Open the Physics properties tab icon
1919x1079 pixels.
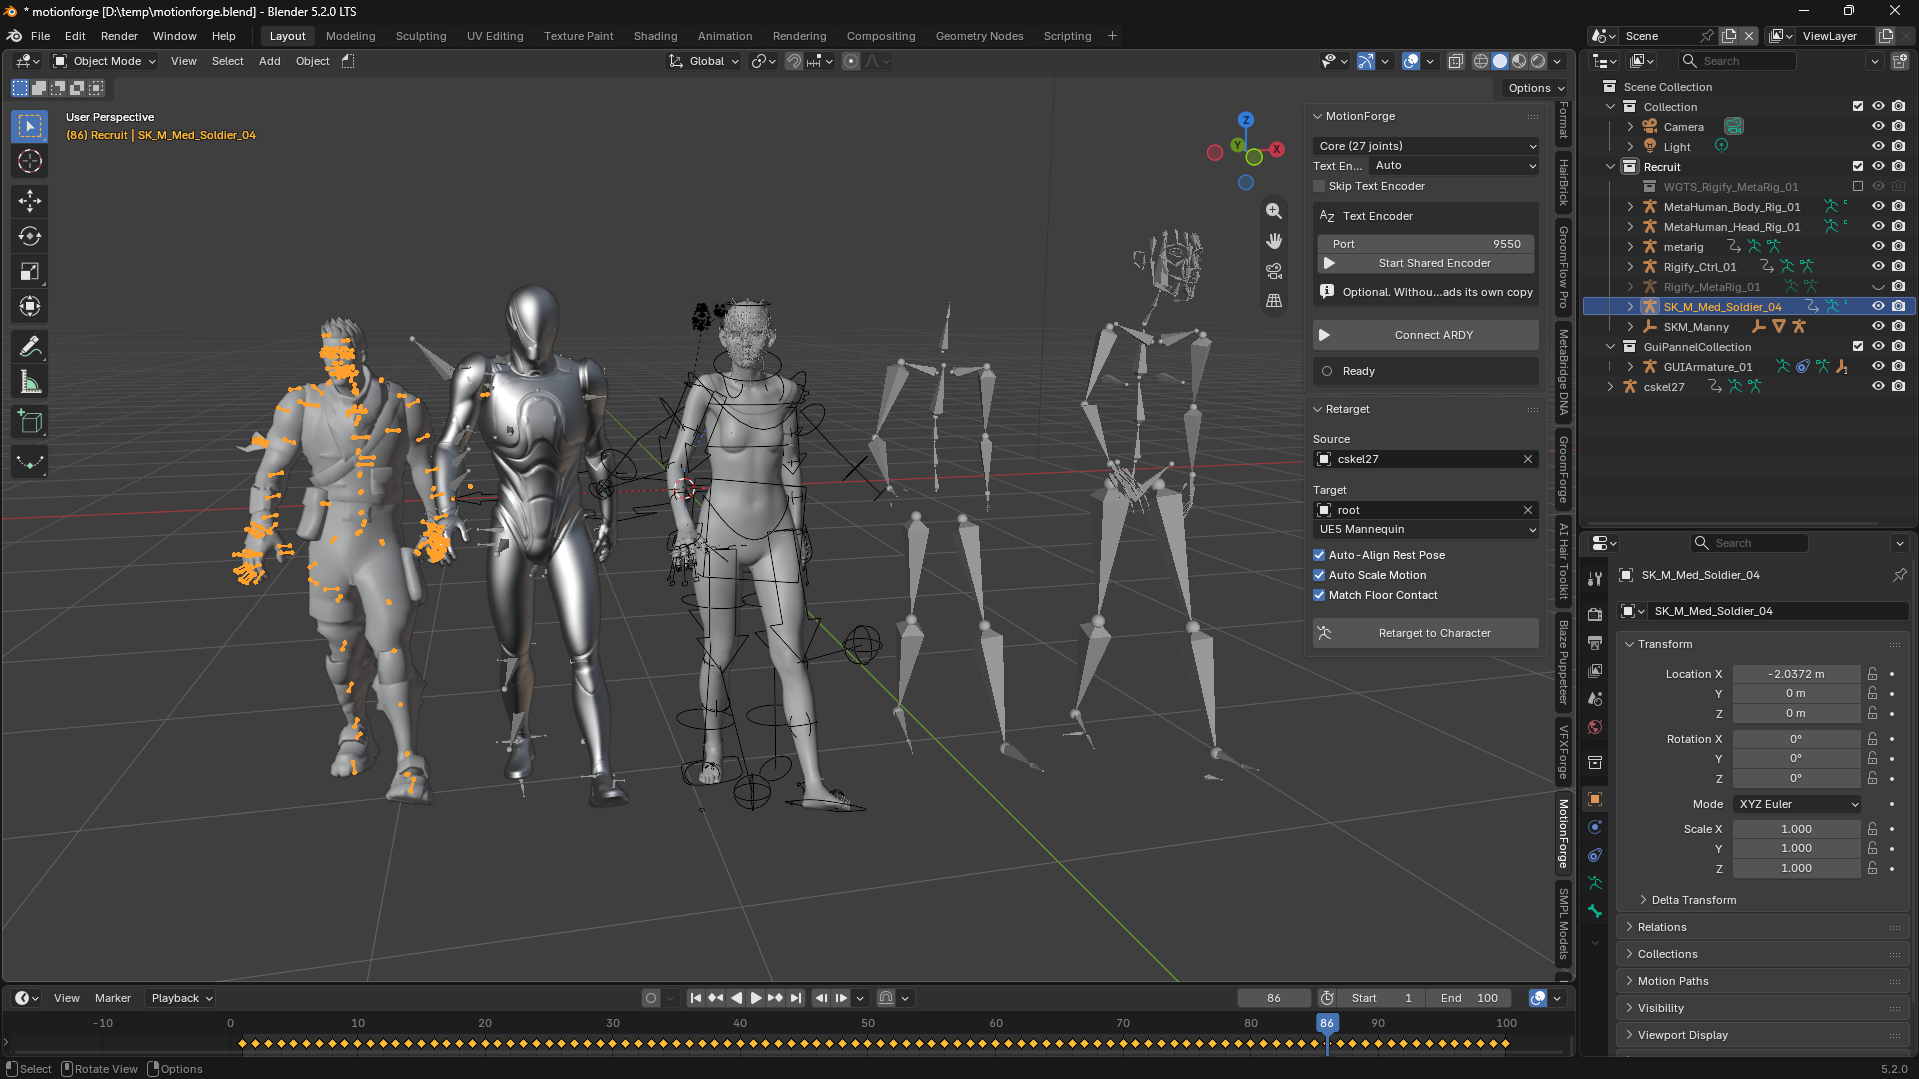(x=1595, y=827)
